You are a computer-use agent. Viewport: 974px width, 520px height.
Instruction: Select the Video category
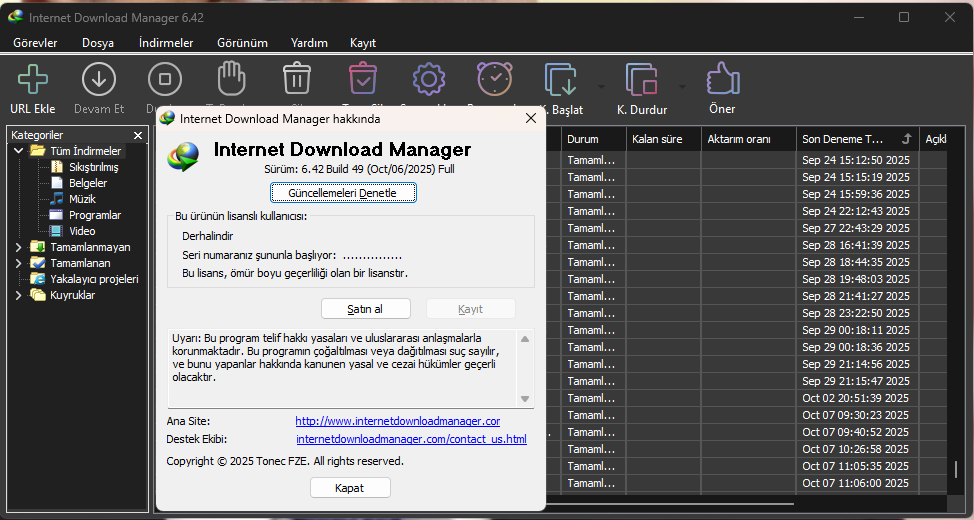[x=82, y=231]
